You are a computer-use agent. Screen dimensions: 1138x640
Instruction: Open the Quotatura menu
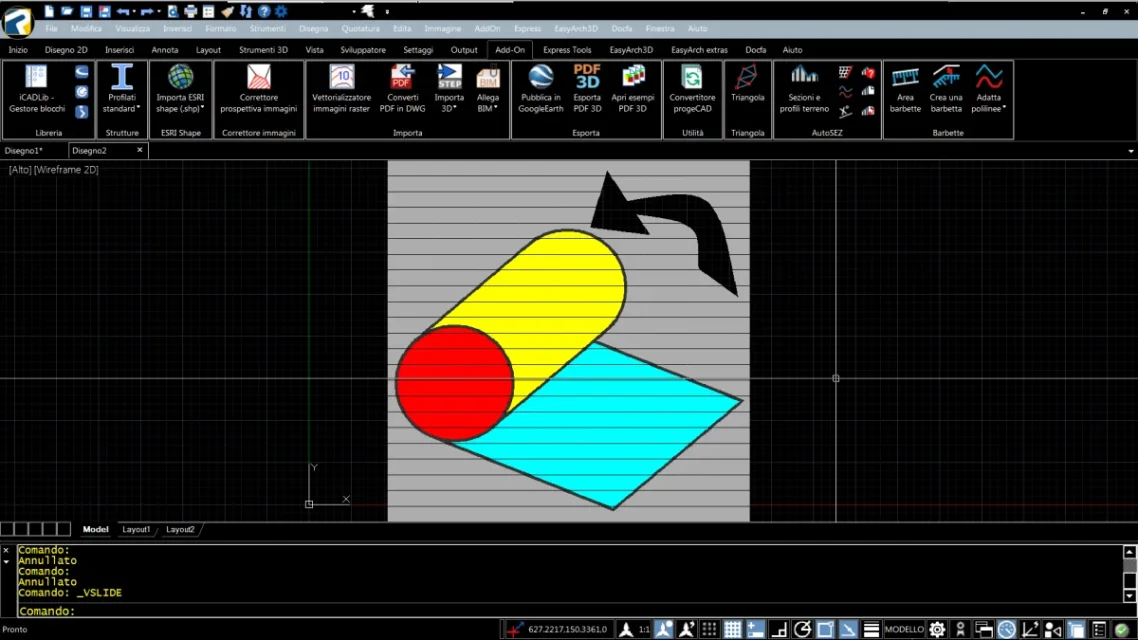click(361, 28)
